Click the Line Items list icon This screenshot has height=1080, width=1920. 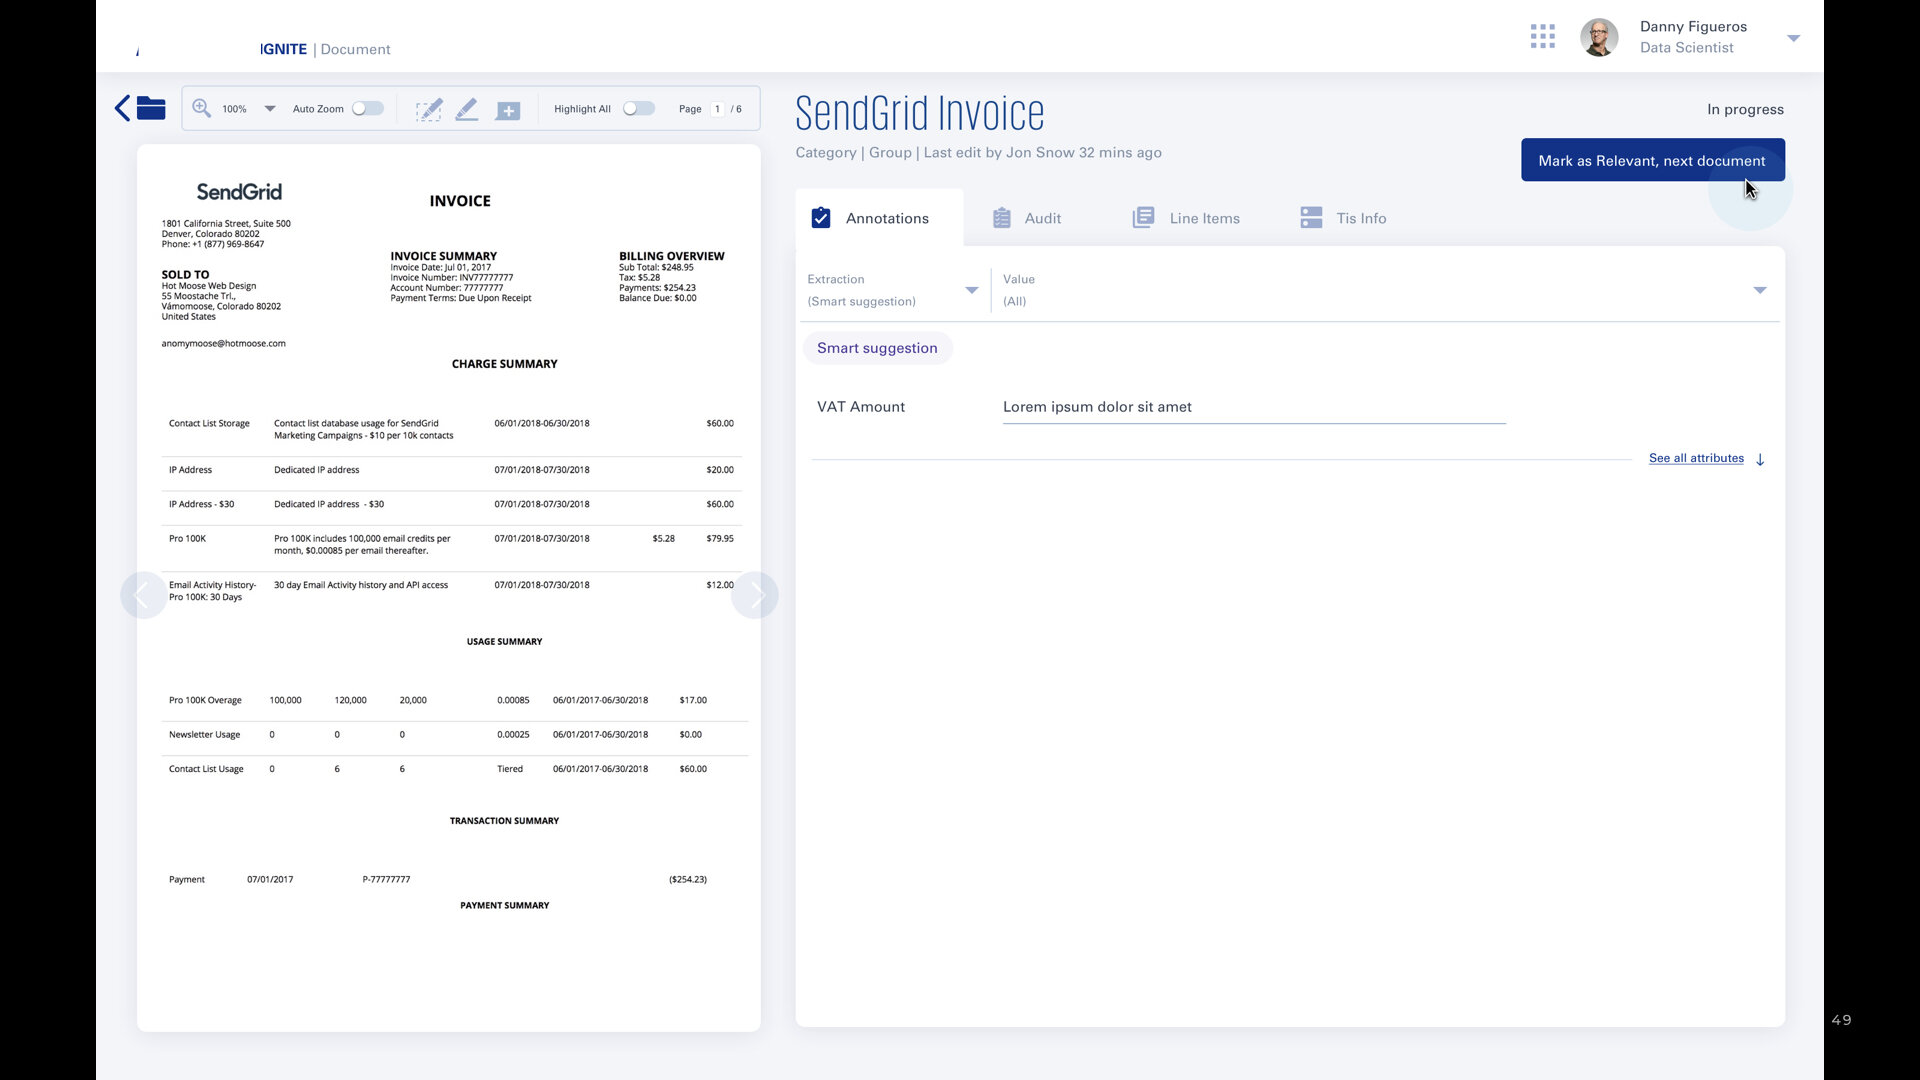tap(1143, 218)
